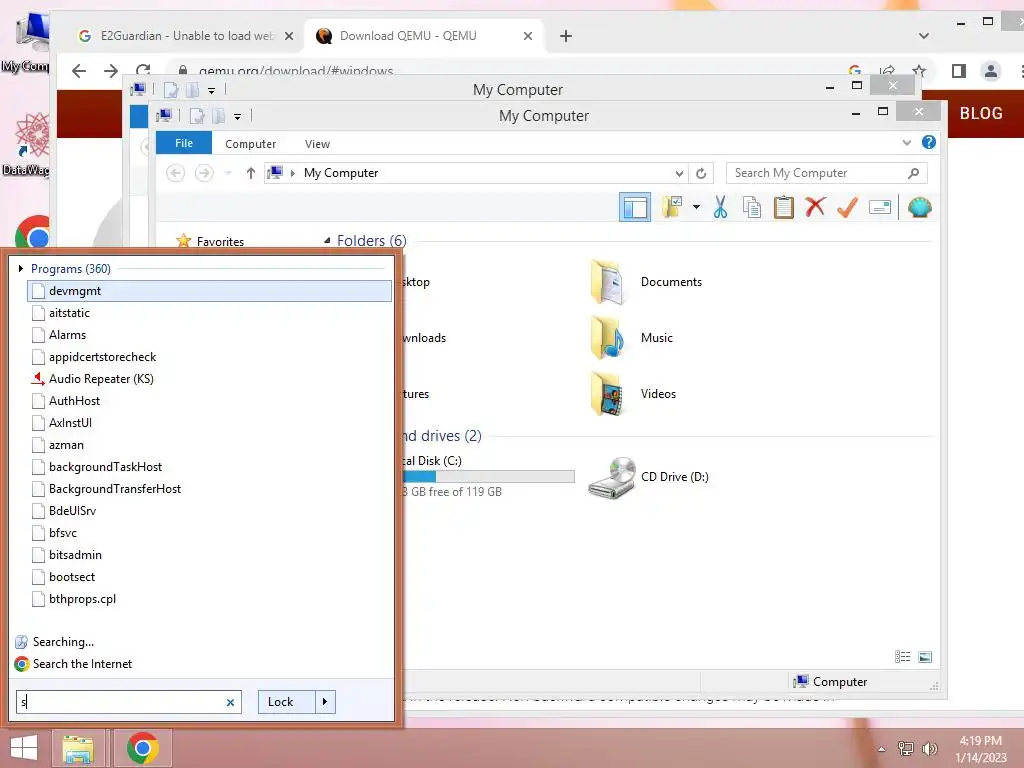Collapse the Folders (6) group
Screen dimensions: 1024x768
point(327,241)
